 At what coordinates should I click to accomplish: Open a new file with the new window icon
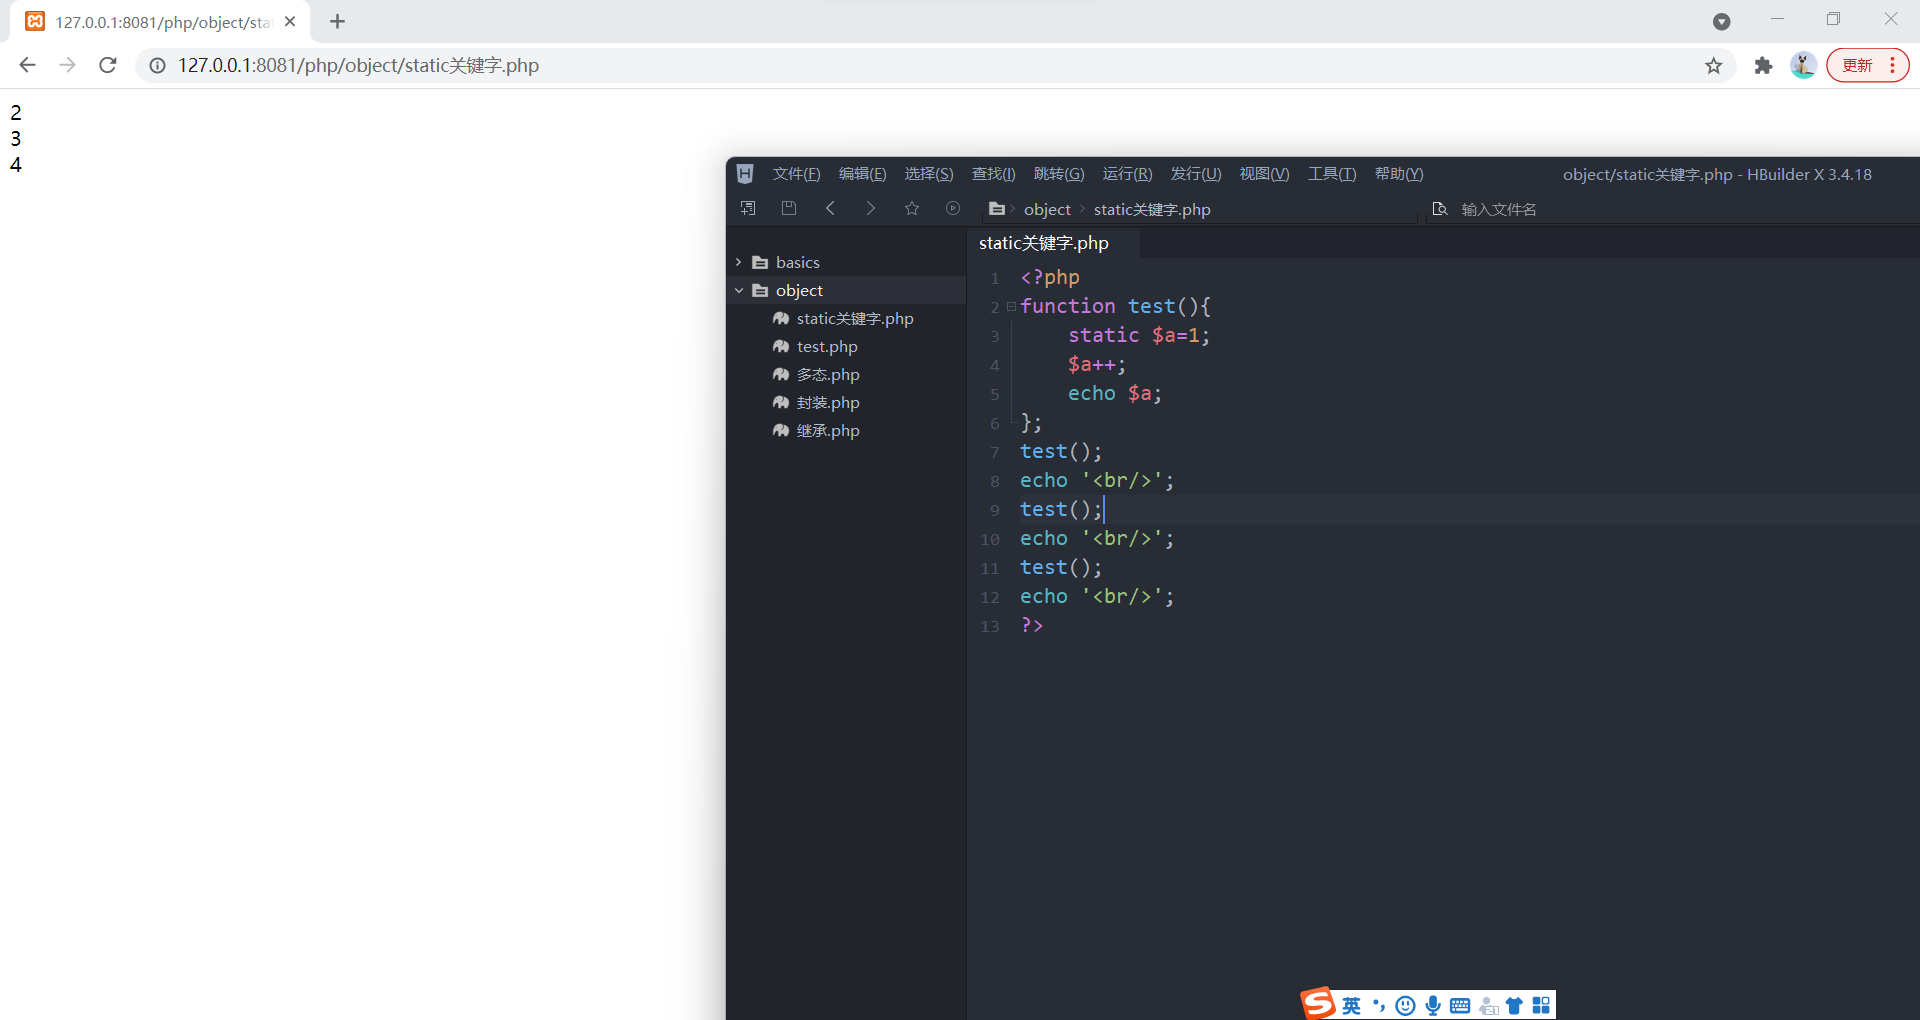coord(747,208)
